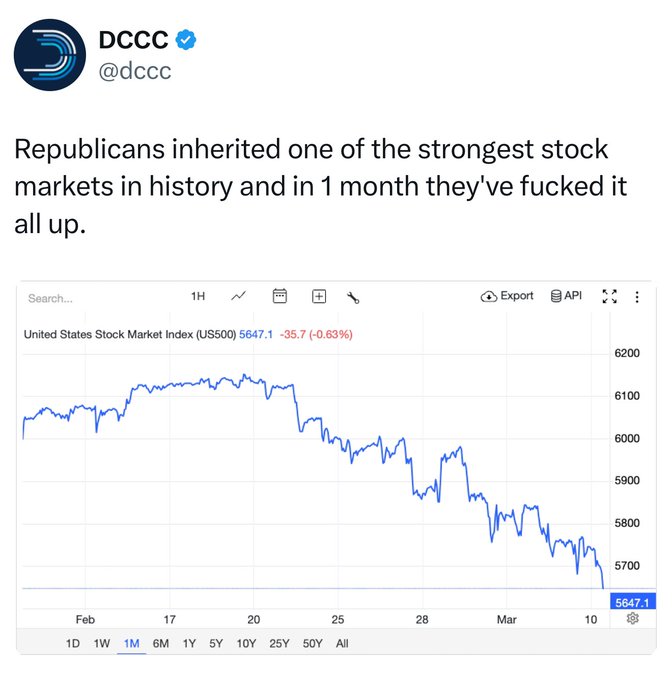Open the calendar date range picker
The height and width of the screenshot is (680, 672).
280,296
